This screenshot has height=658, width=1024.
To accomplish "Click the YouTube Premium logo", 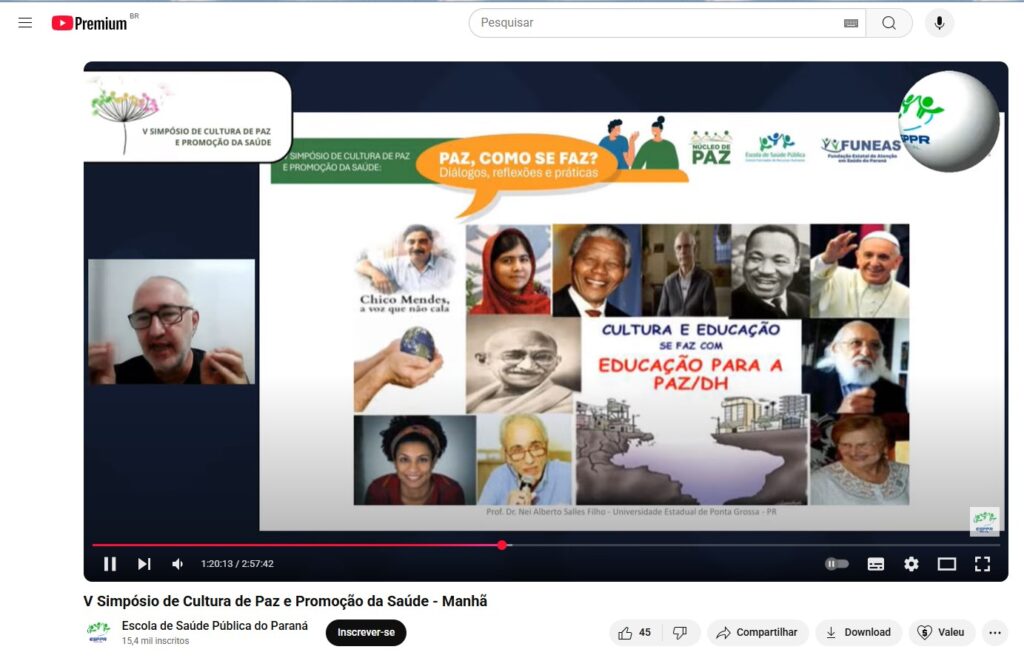I will click(90, 23).
